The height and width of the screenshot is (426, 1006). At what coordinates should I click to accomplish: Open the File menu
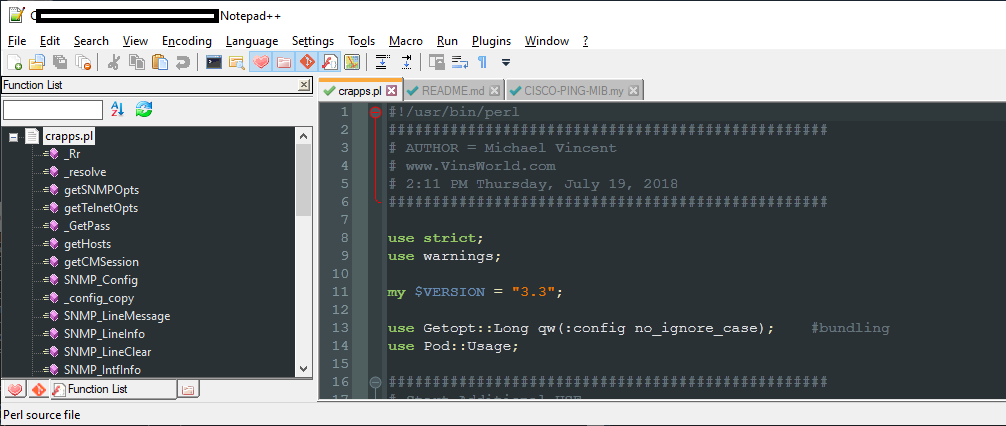[17, 41]
